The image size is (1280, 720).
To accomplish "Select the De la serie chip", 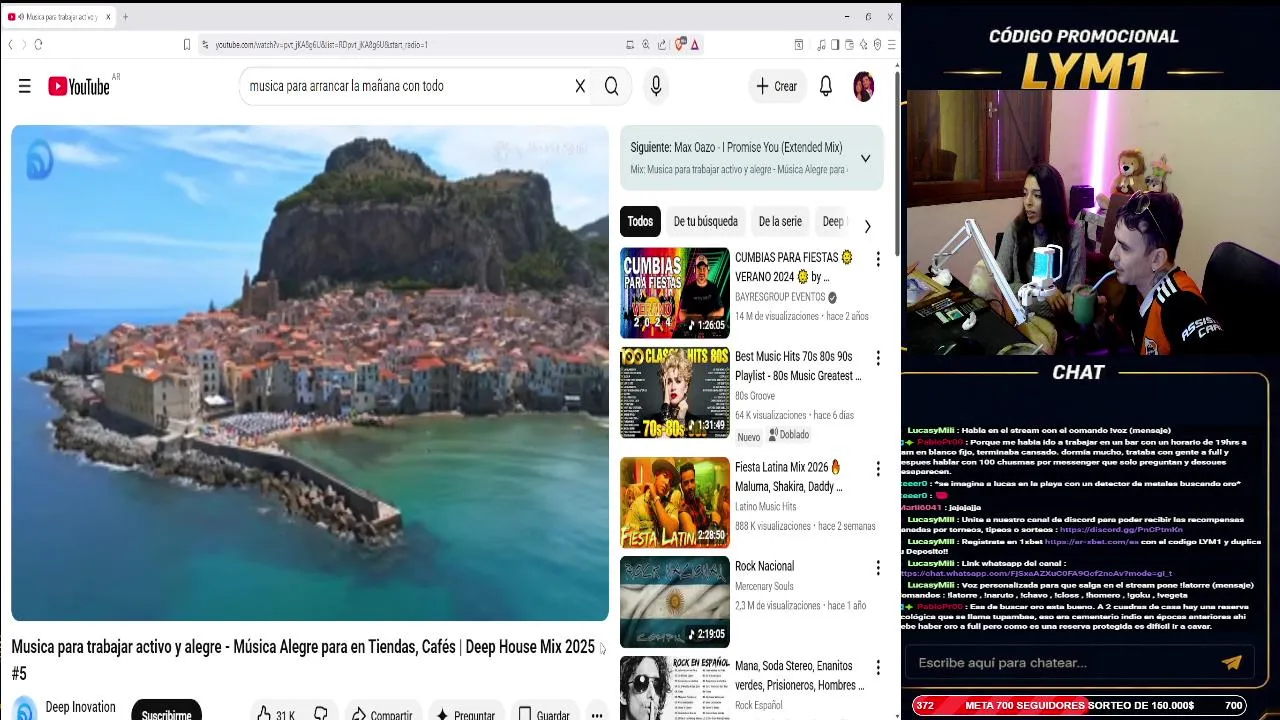I will [780, 221].
